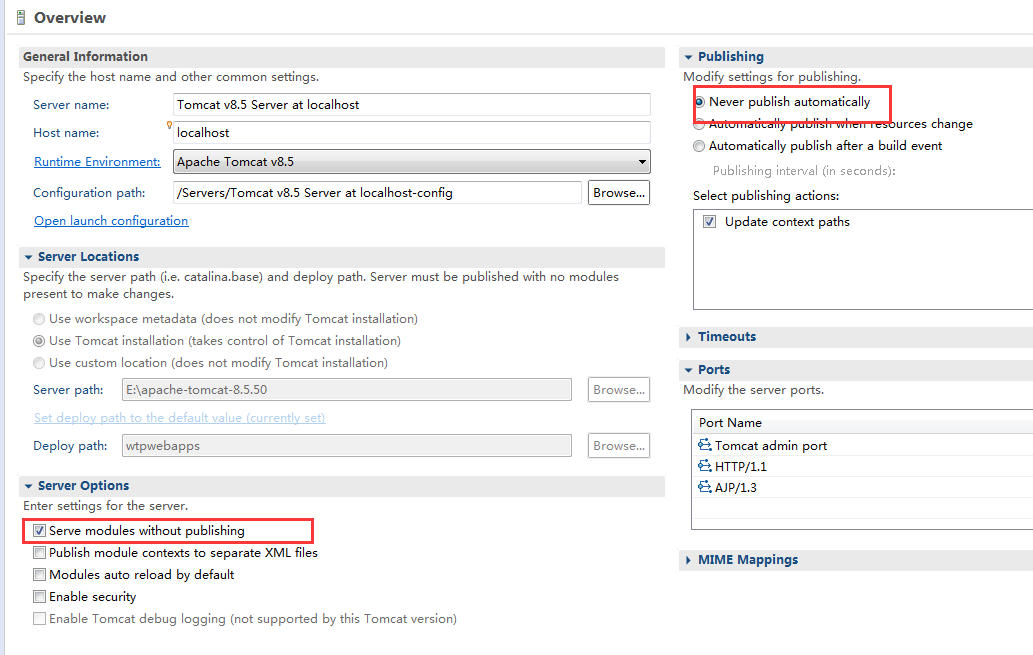Screen dimensions: 1033x655
Task: Select Automatically publish after a build event
Action: pyautogui.click(x=699, y=146)
